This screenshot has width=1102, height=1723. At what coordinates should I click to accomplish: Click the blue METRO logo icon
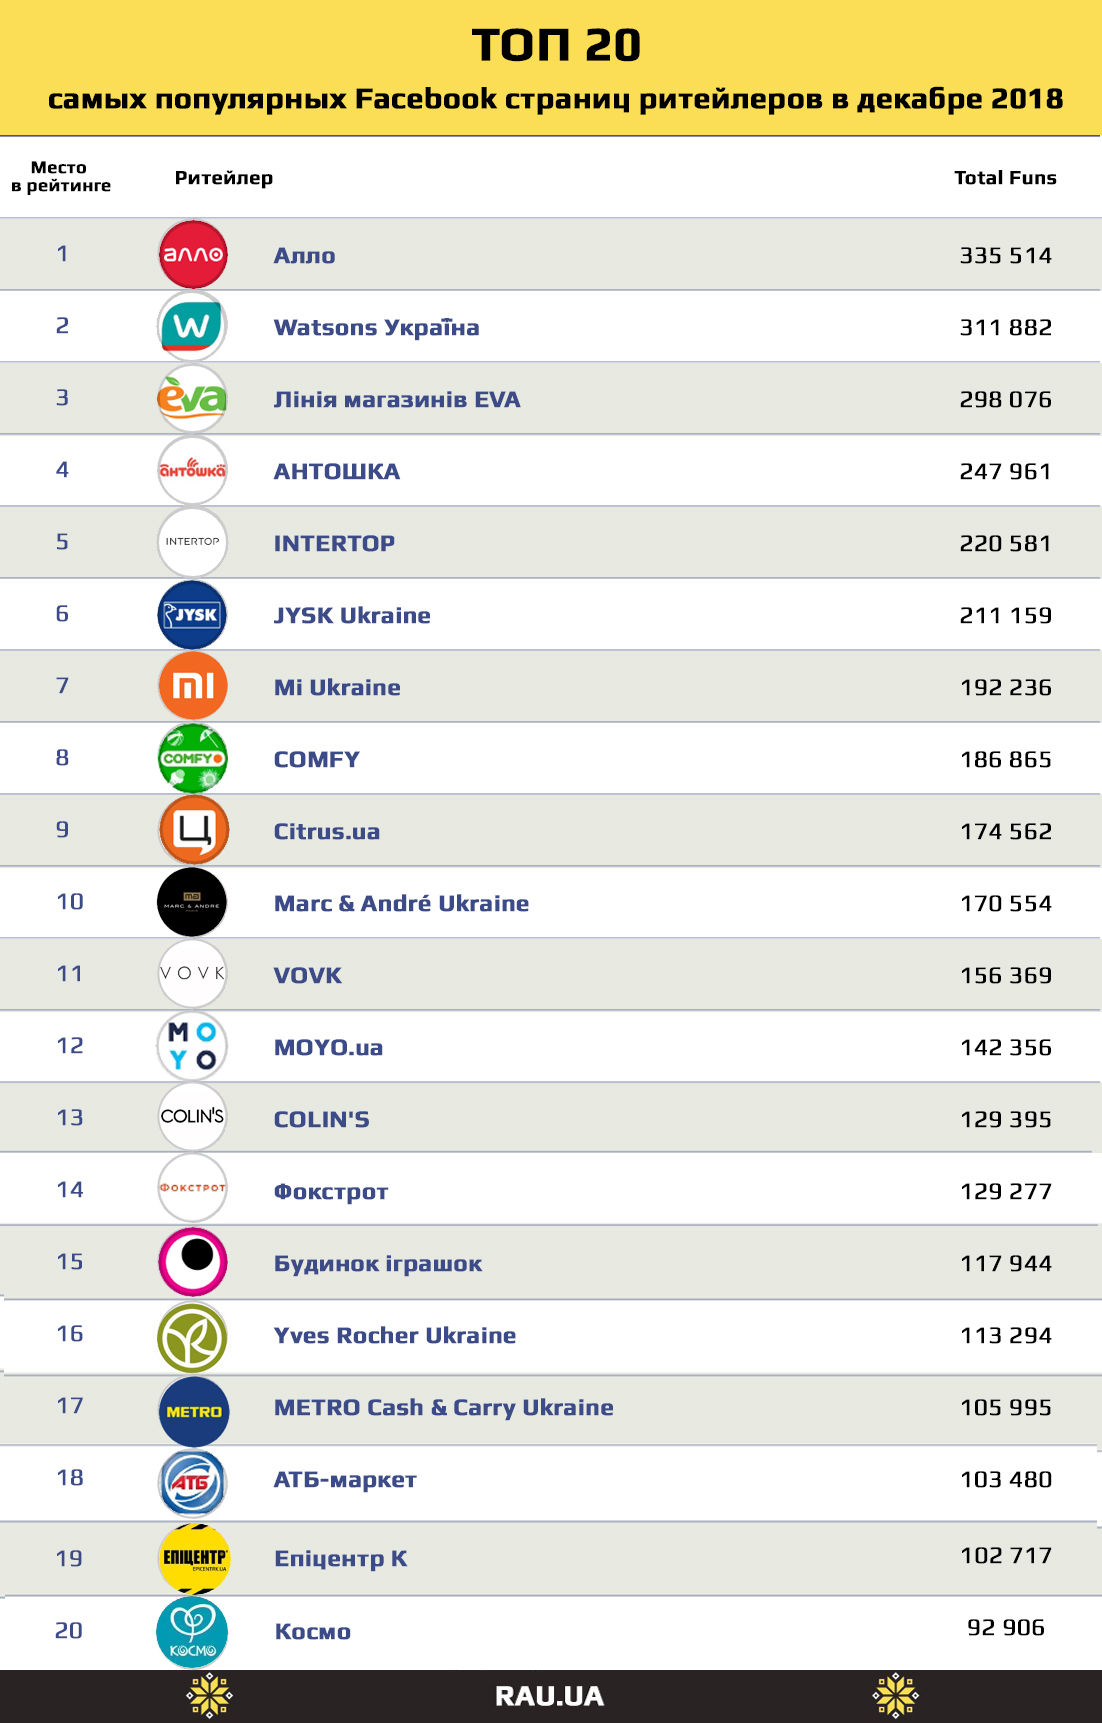tap(193, 1412)
